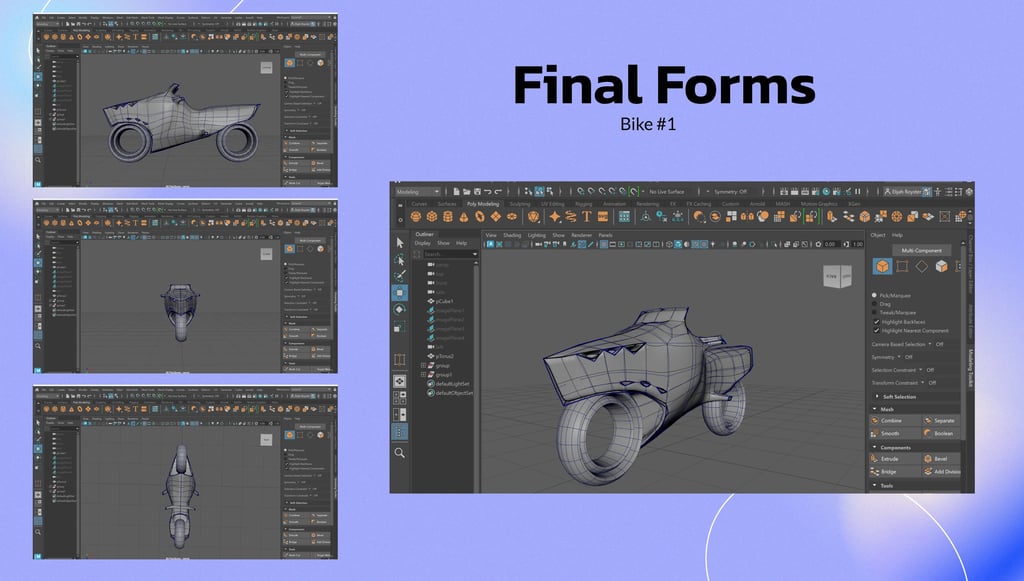This screenshot has width=1024, height=581.
Task: Choose Face Selection cube icon in large window toolkit
Action: click(x=941, y=266)
